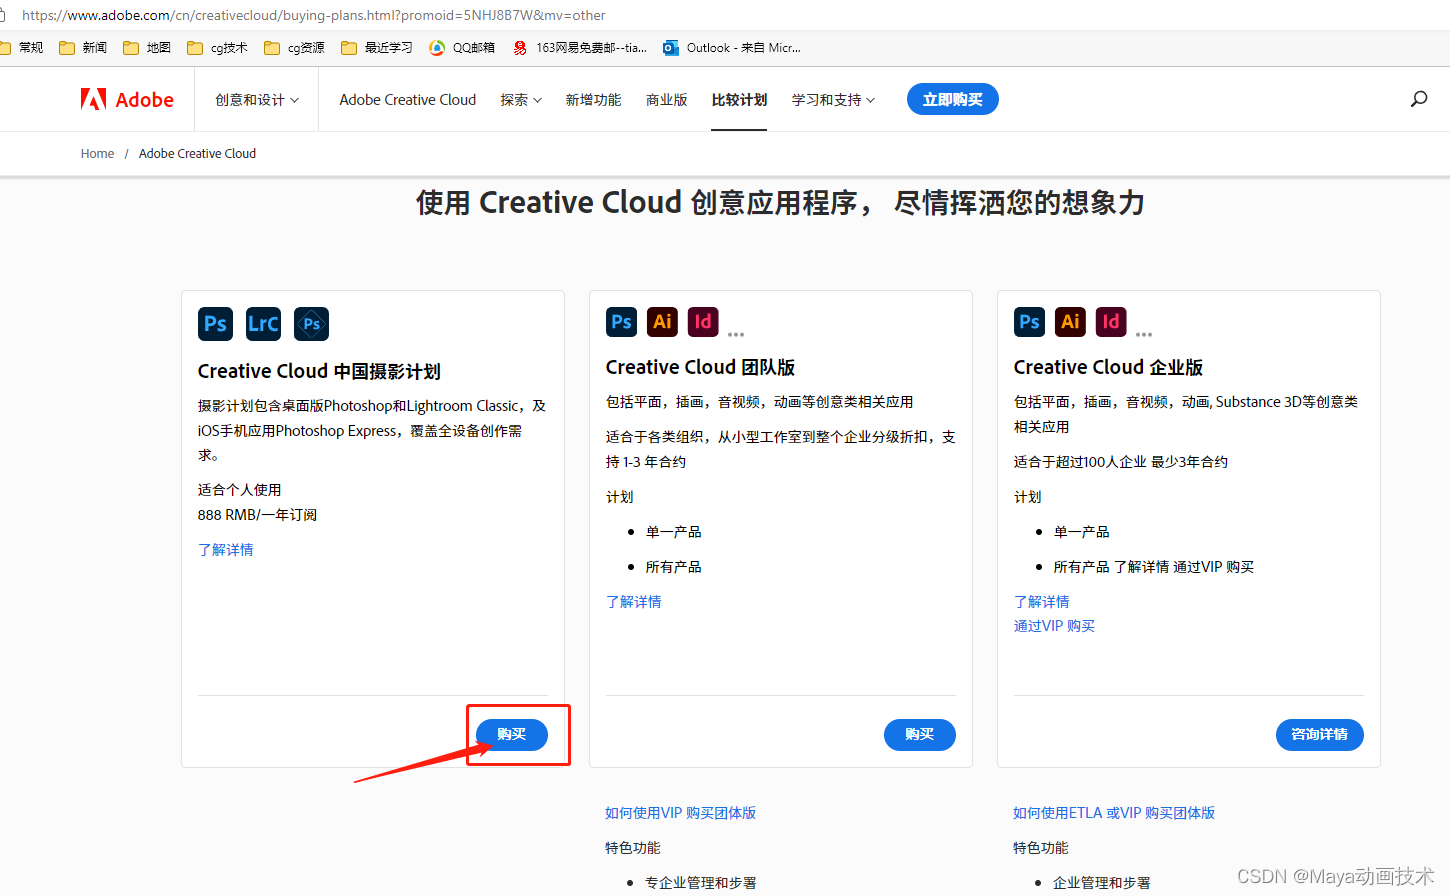Click the more apps dots in the Enterprise edition card

click(x=1144, y=335)
